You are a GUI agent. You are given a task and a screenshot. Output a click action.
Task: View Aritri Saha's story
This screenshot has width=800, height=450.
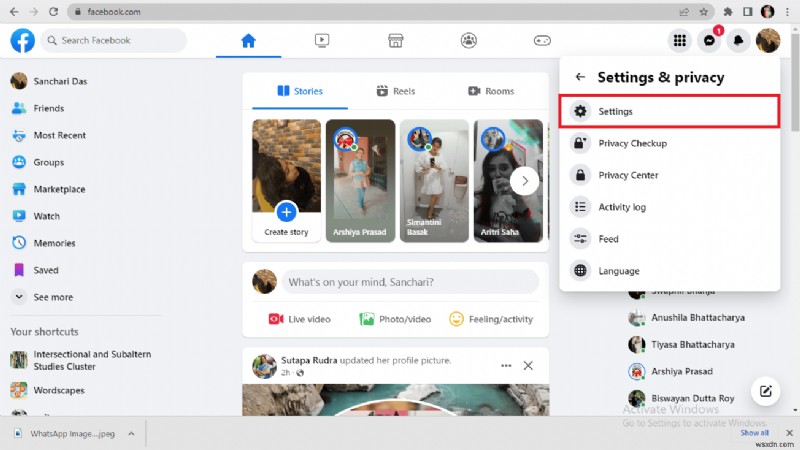click(508, 181)
